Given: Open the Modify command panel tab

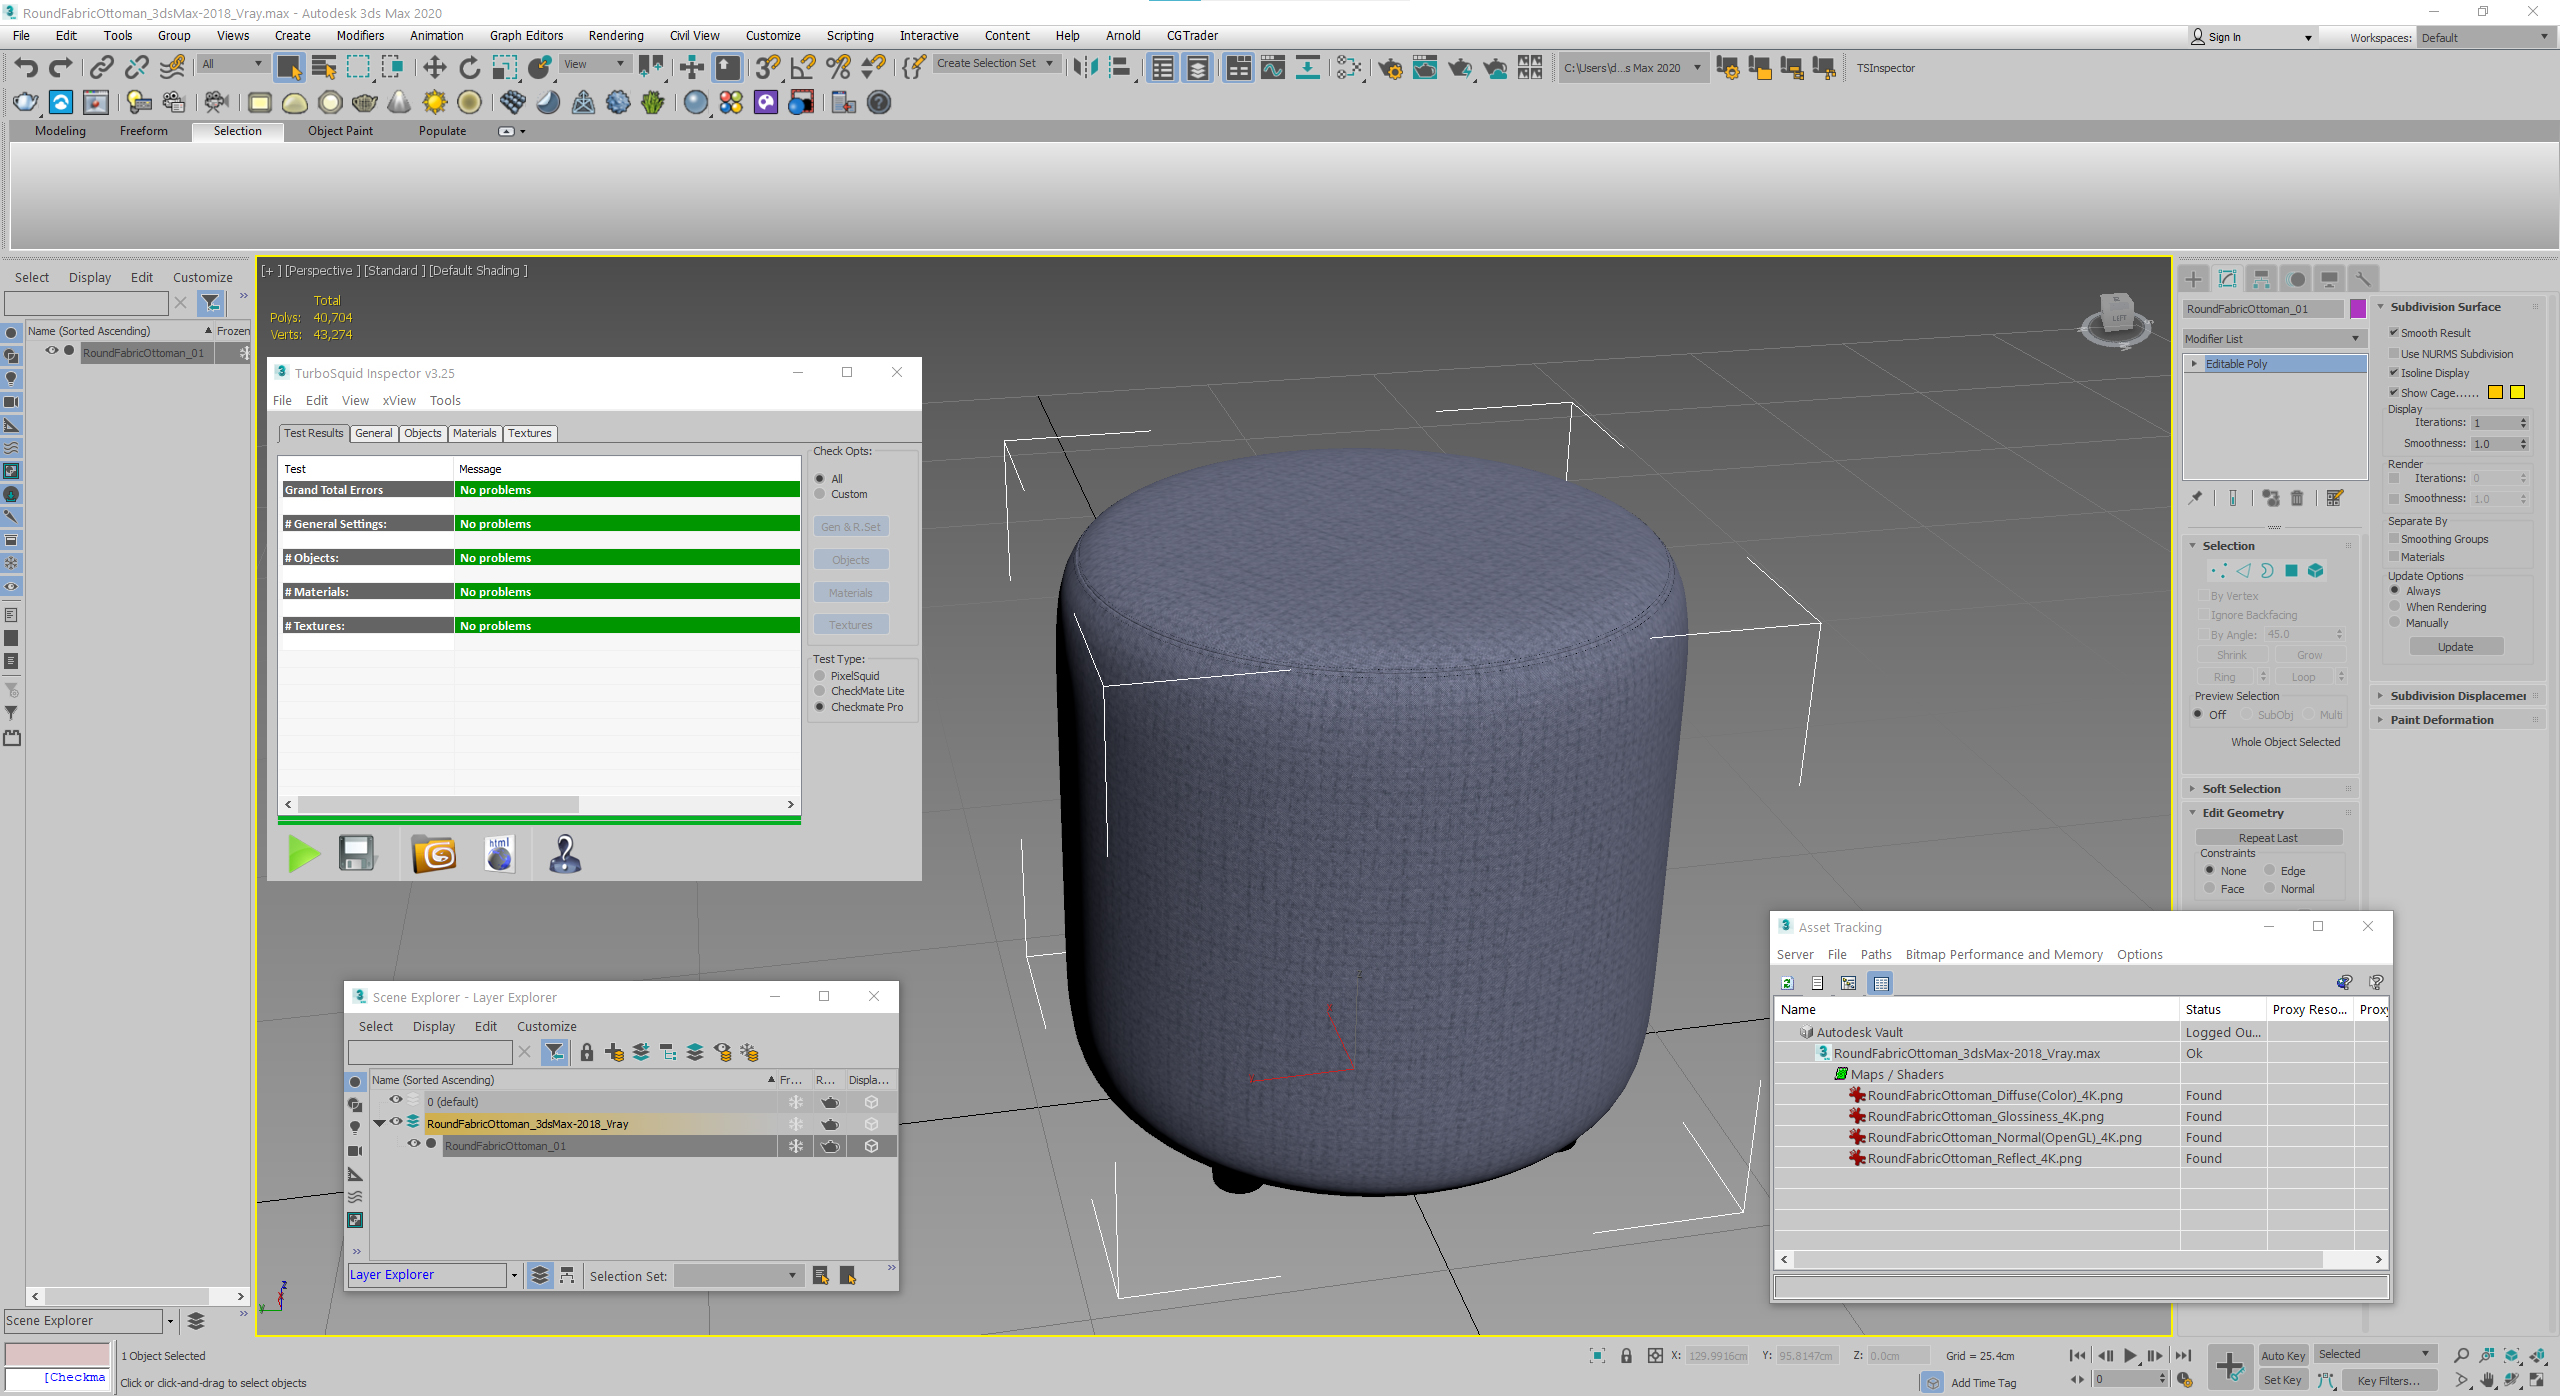Looking at the screenshot, I should click(2227, 279).
